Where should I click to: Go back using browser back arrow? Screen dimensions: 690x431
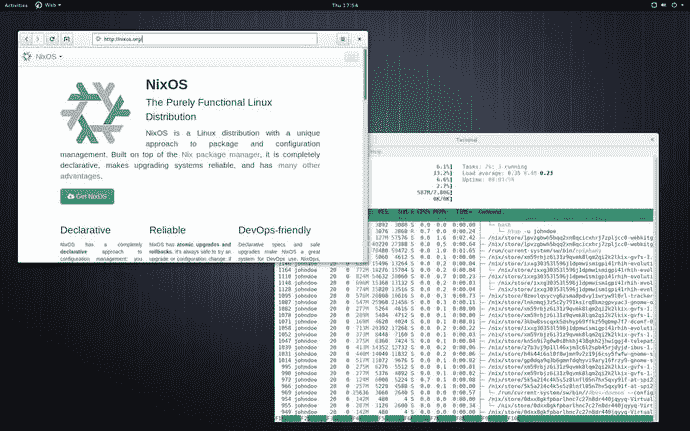coord(27,39)
